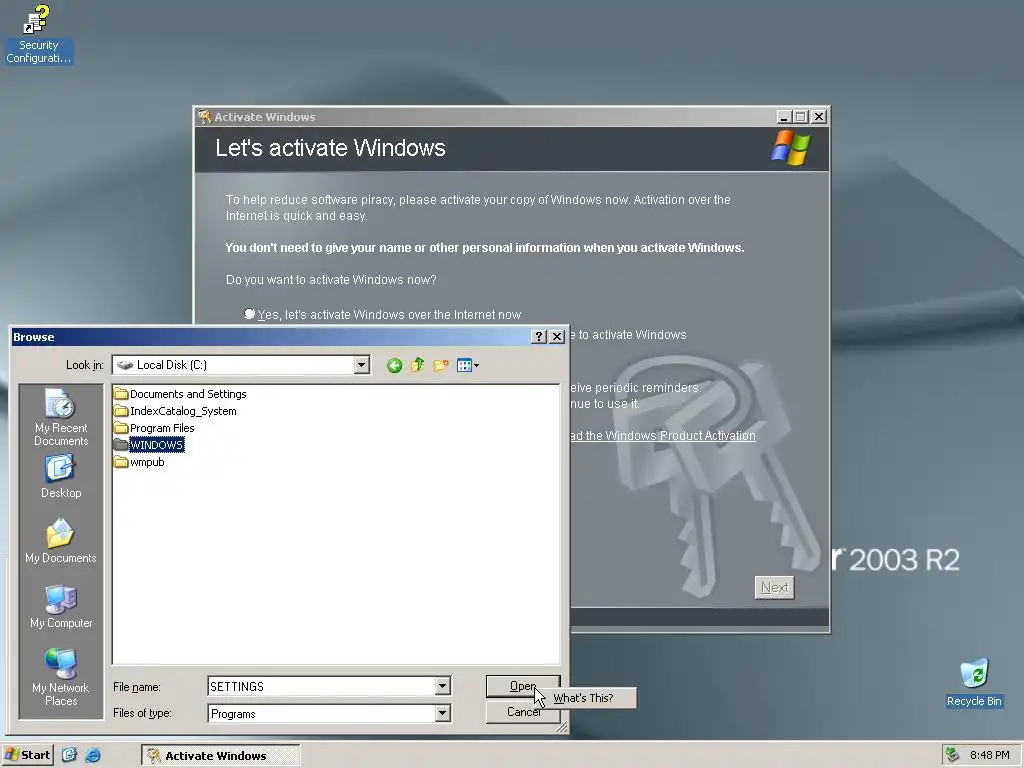Click the Show Desktop quick launch icon

click(69, 755)
